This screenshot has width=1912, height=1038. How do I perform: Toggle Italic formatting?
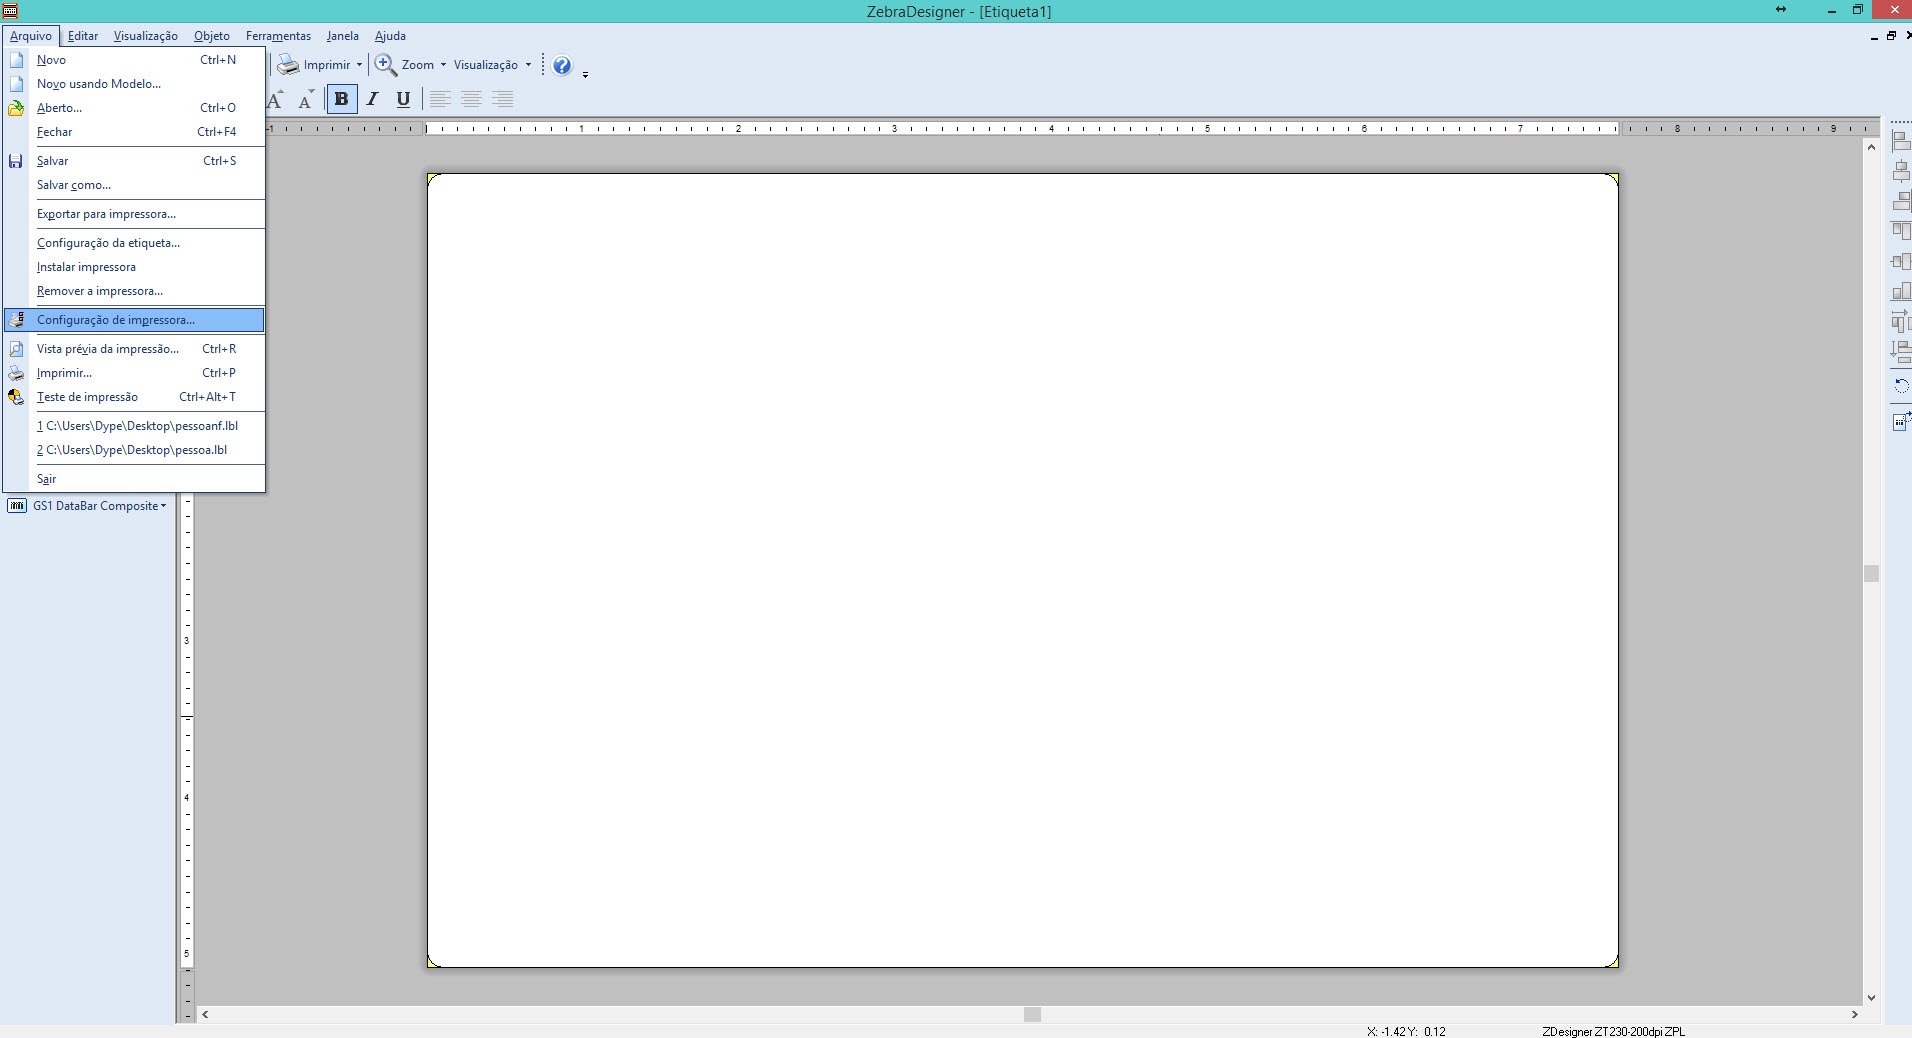pos(372,99)
